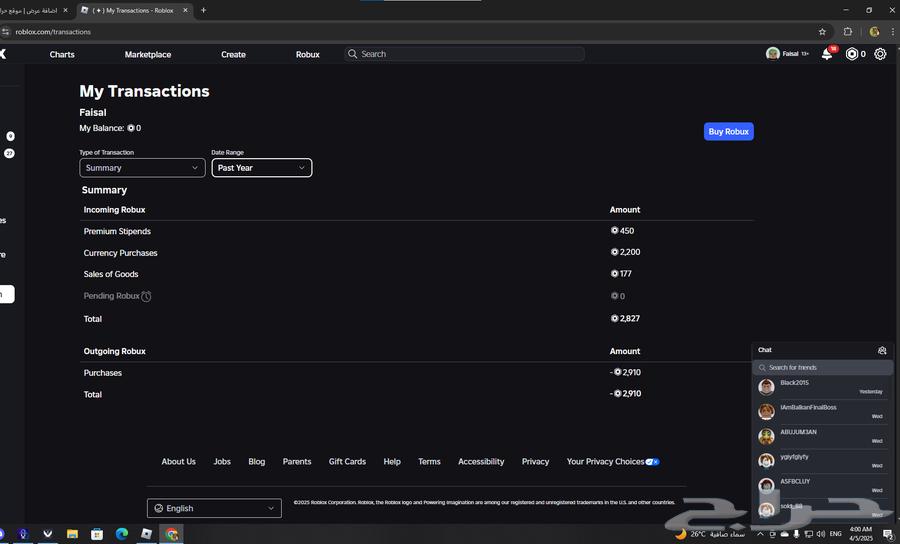Open the Windows notification center icon
This screenshot has width=900, height=544.
click(887, 534)
